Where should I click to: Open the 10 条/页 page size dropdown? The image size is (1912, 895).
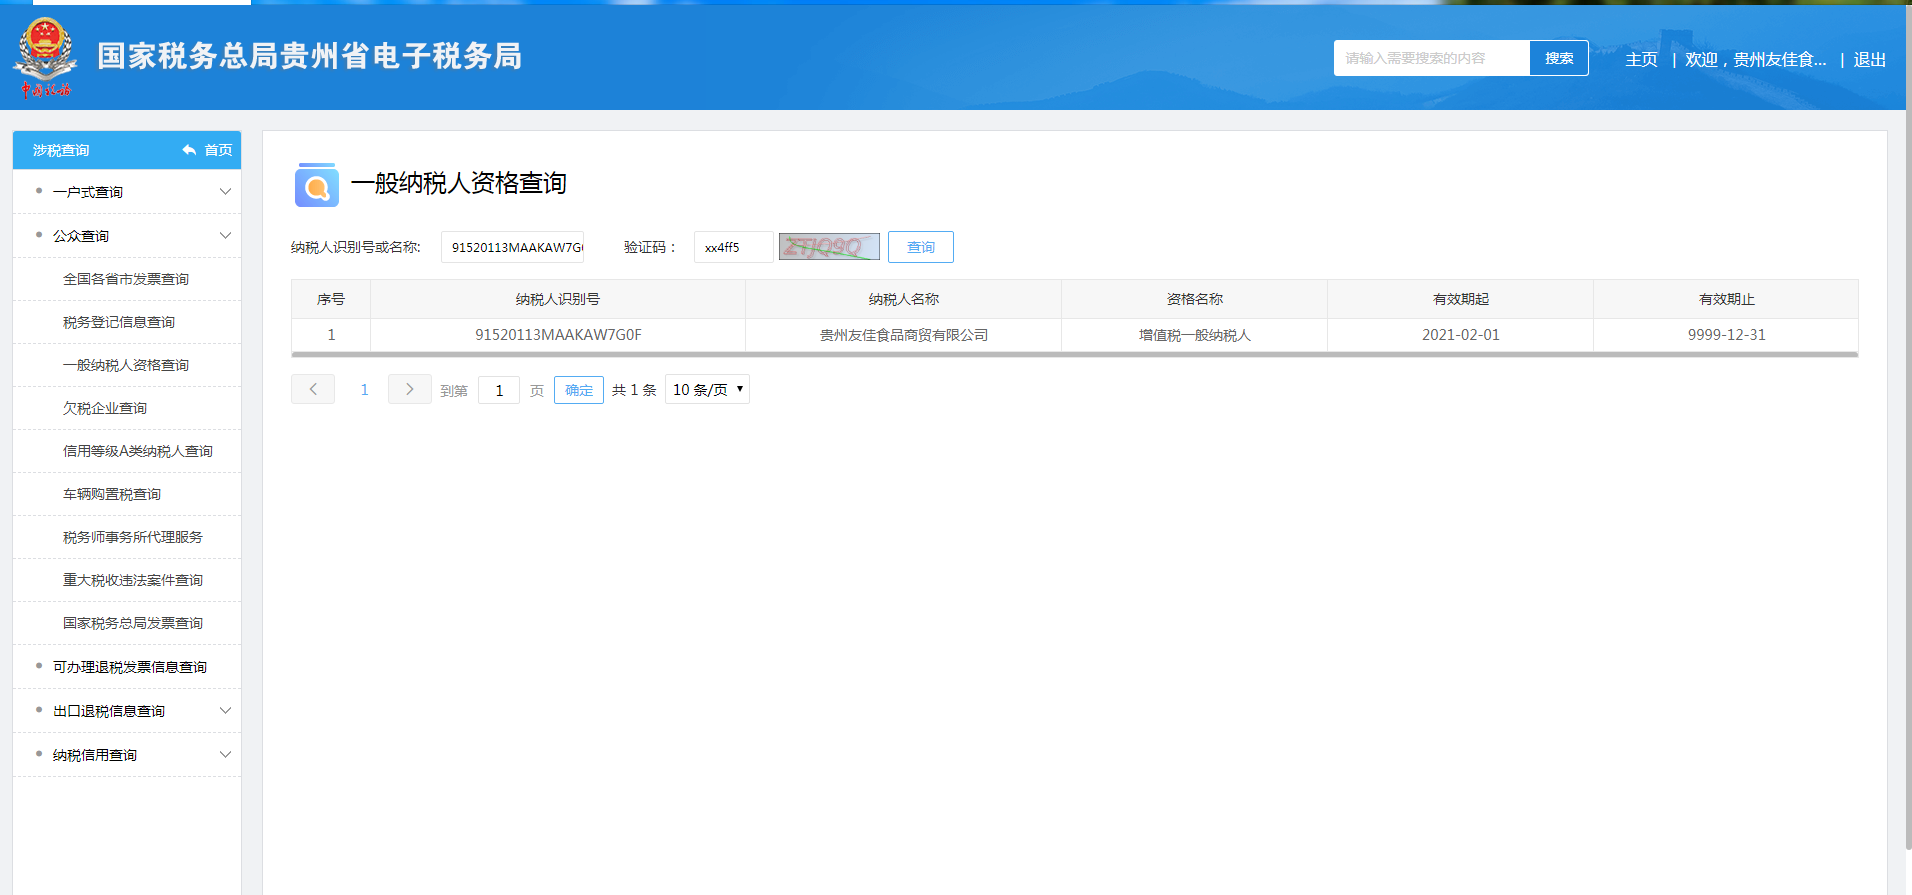[707, 390]
